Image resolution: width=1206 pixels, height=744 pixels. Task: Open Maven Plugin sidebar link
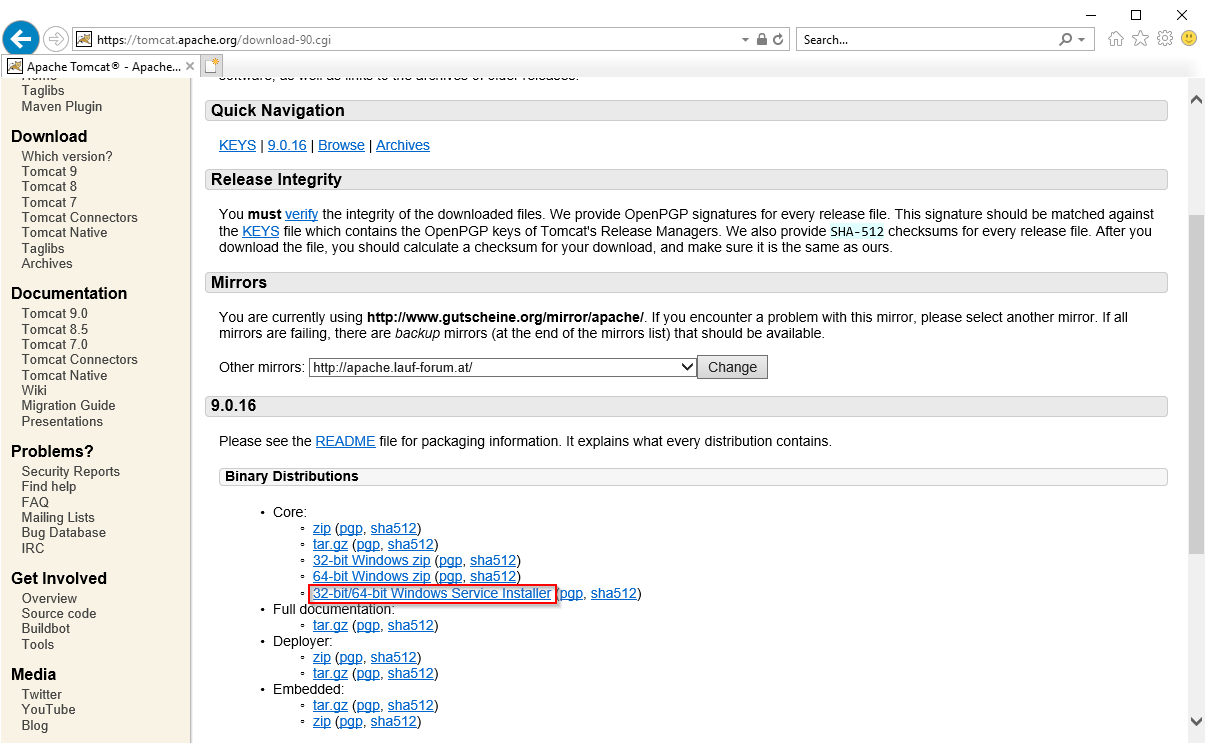(62, 106)
